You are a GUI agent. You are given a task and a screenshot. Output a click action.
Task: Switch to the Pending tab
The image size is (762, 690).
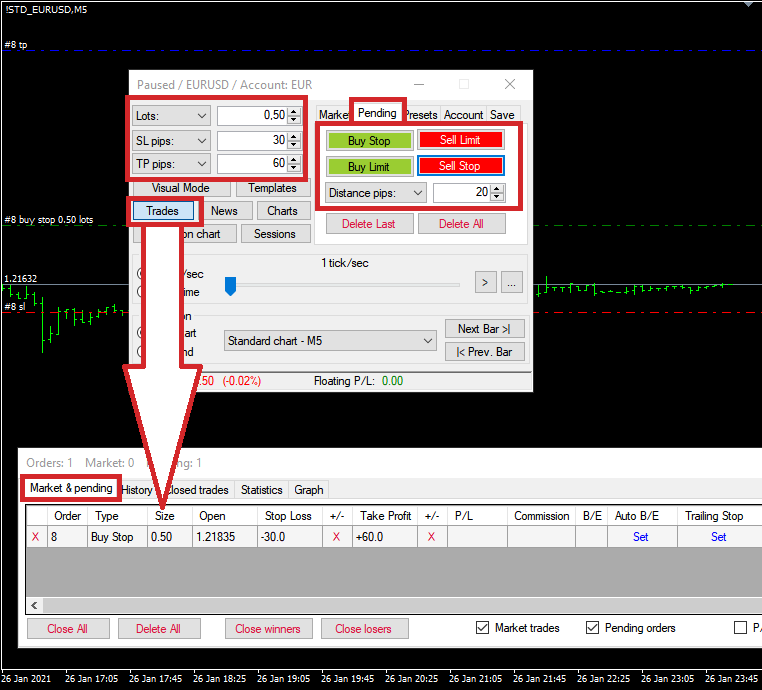tap(377, 113)
